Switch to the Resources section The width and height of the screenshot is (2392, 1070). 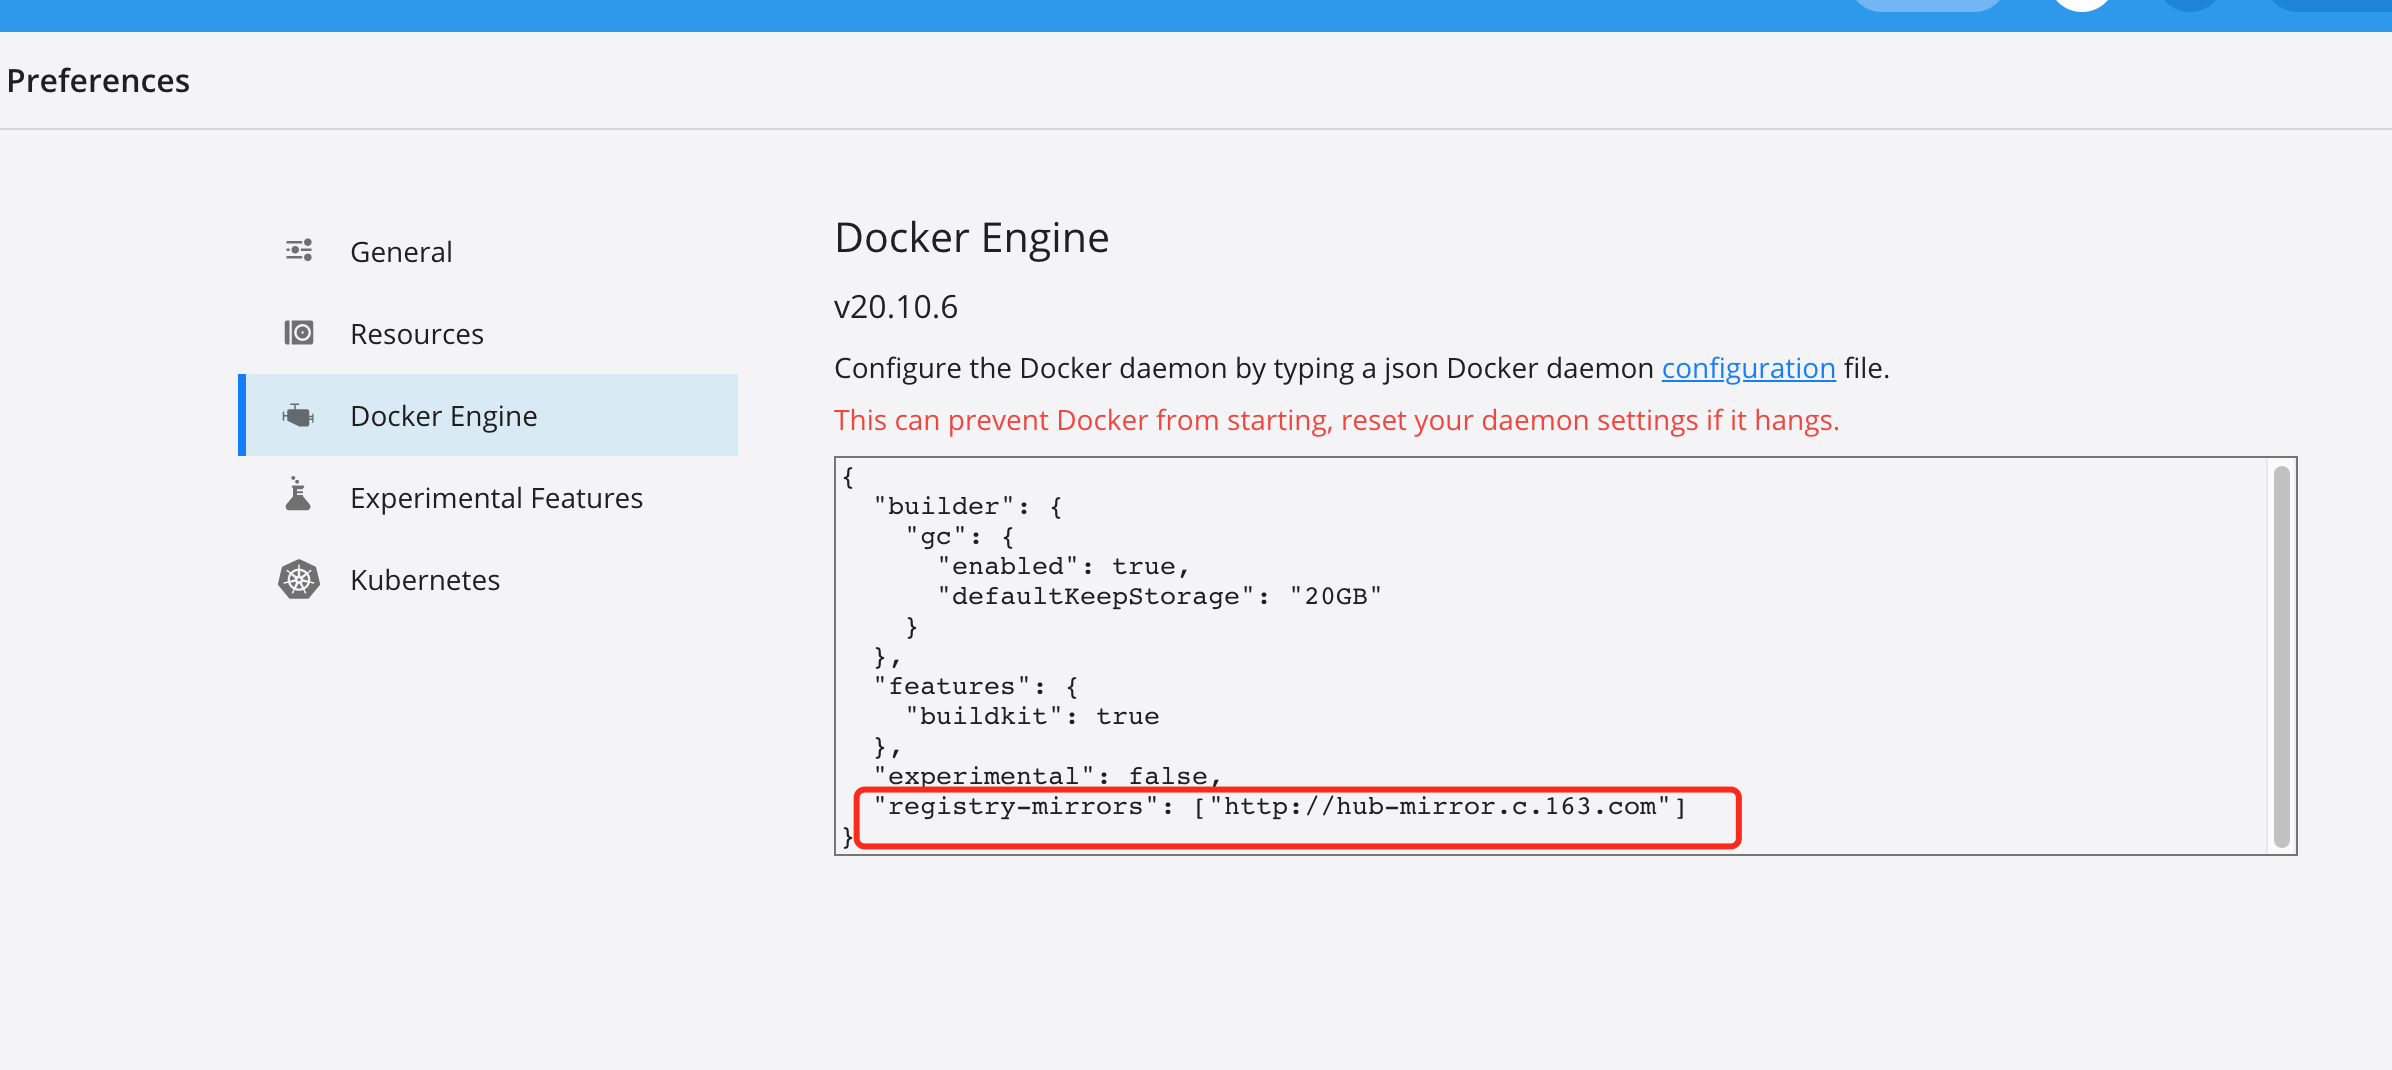coord(416,334)
